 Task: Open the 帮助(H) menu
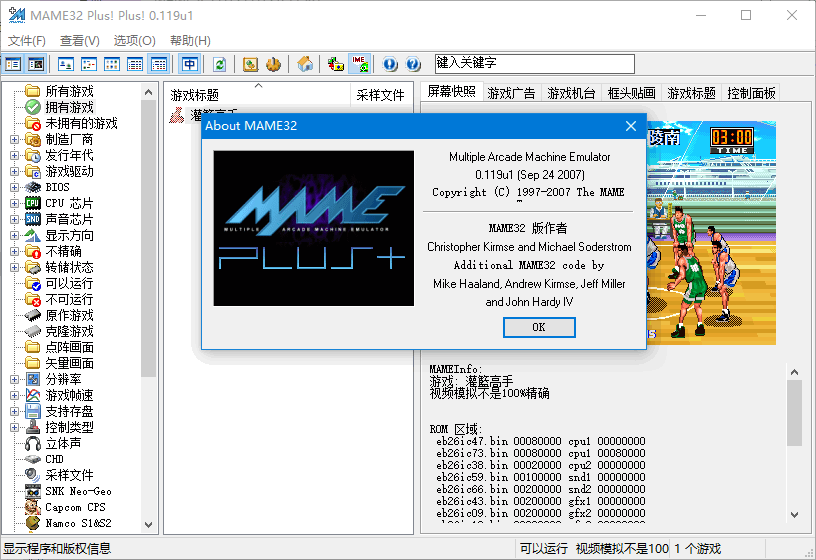[x=190, y=41]
